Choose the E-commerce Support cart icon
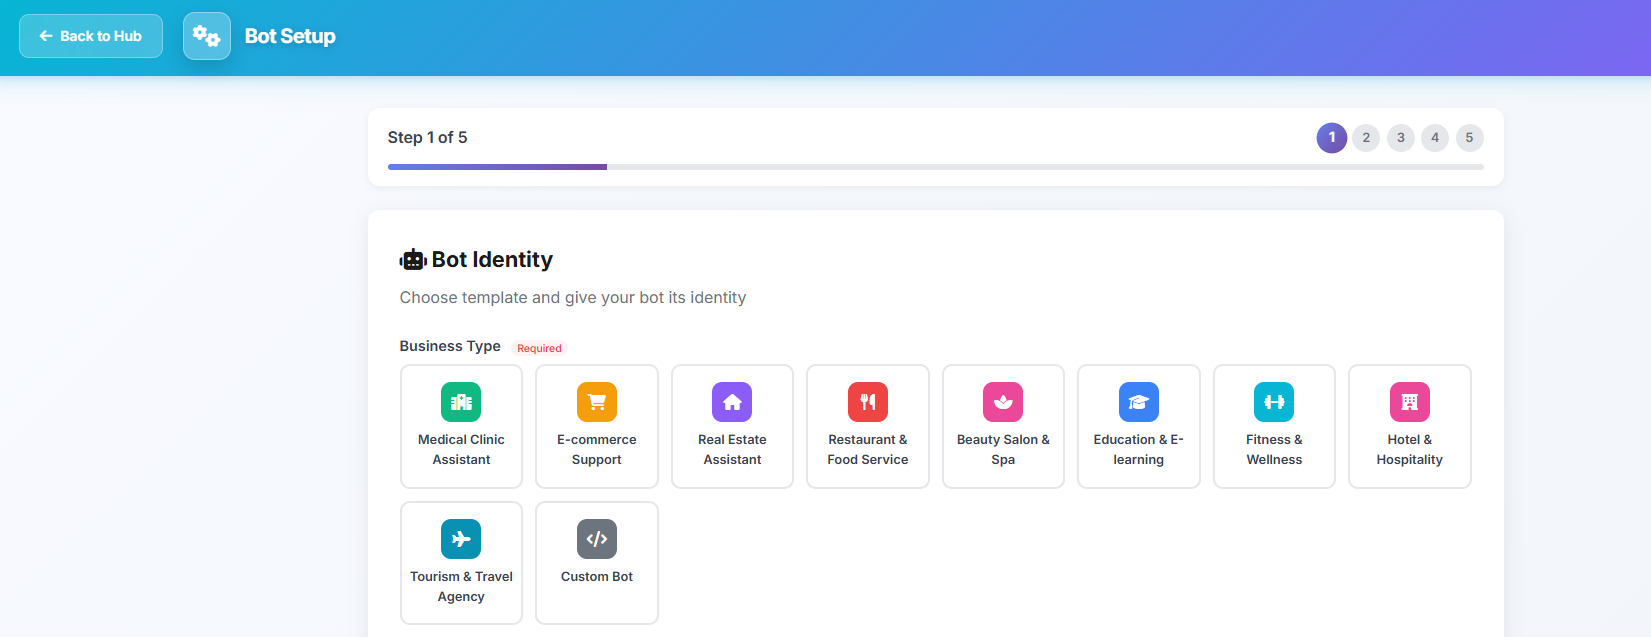Viewport: 1651px width, 637px height. point(597,402)
